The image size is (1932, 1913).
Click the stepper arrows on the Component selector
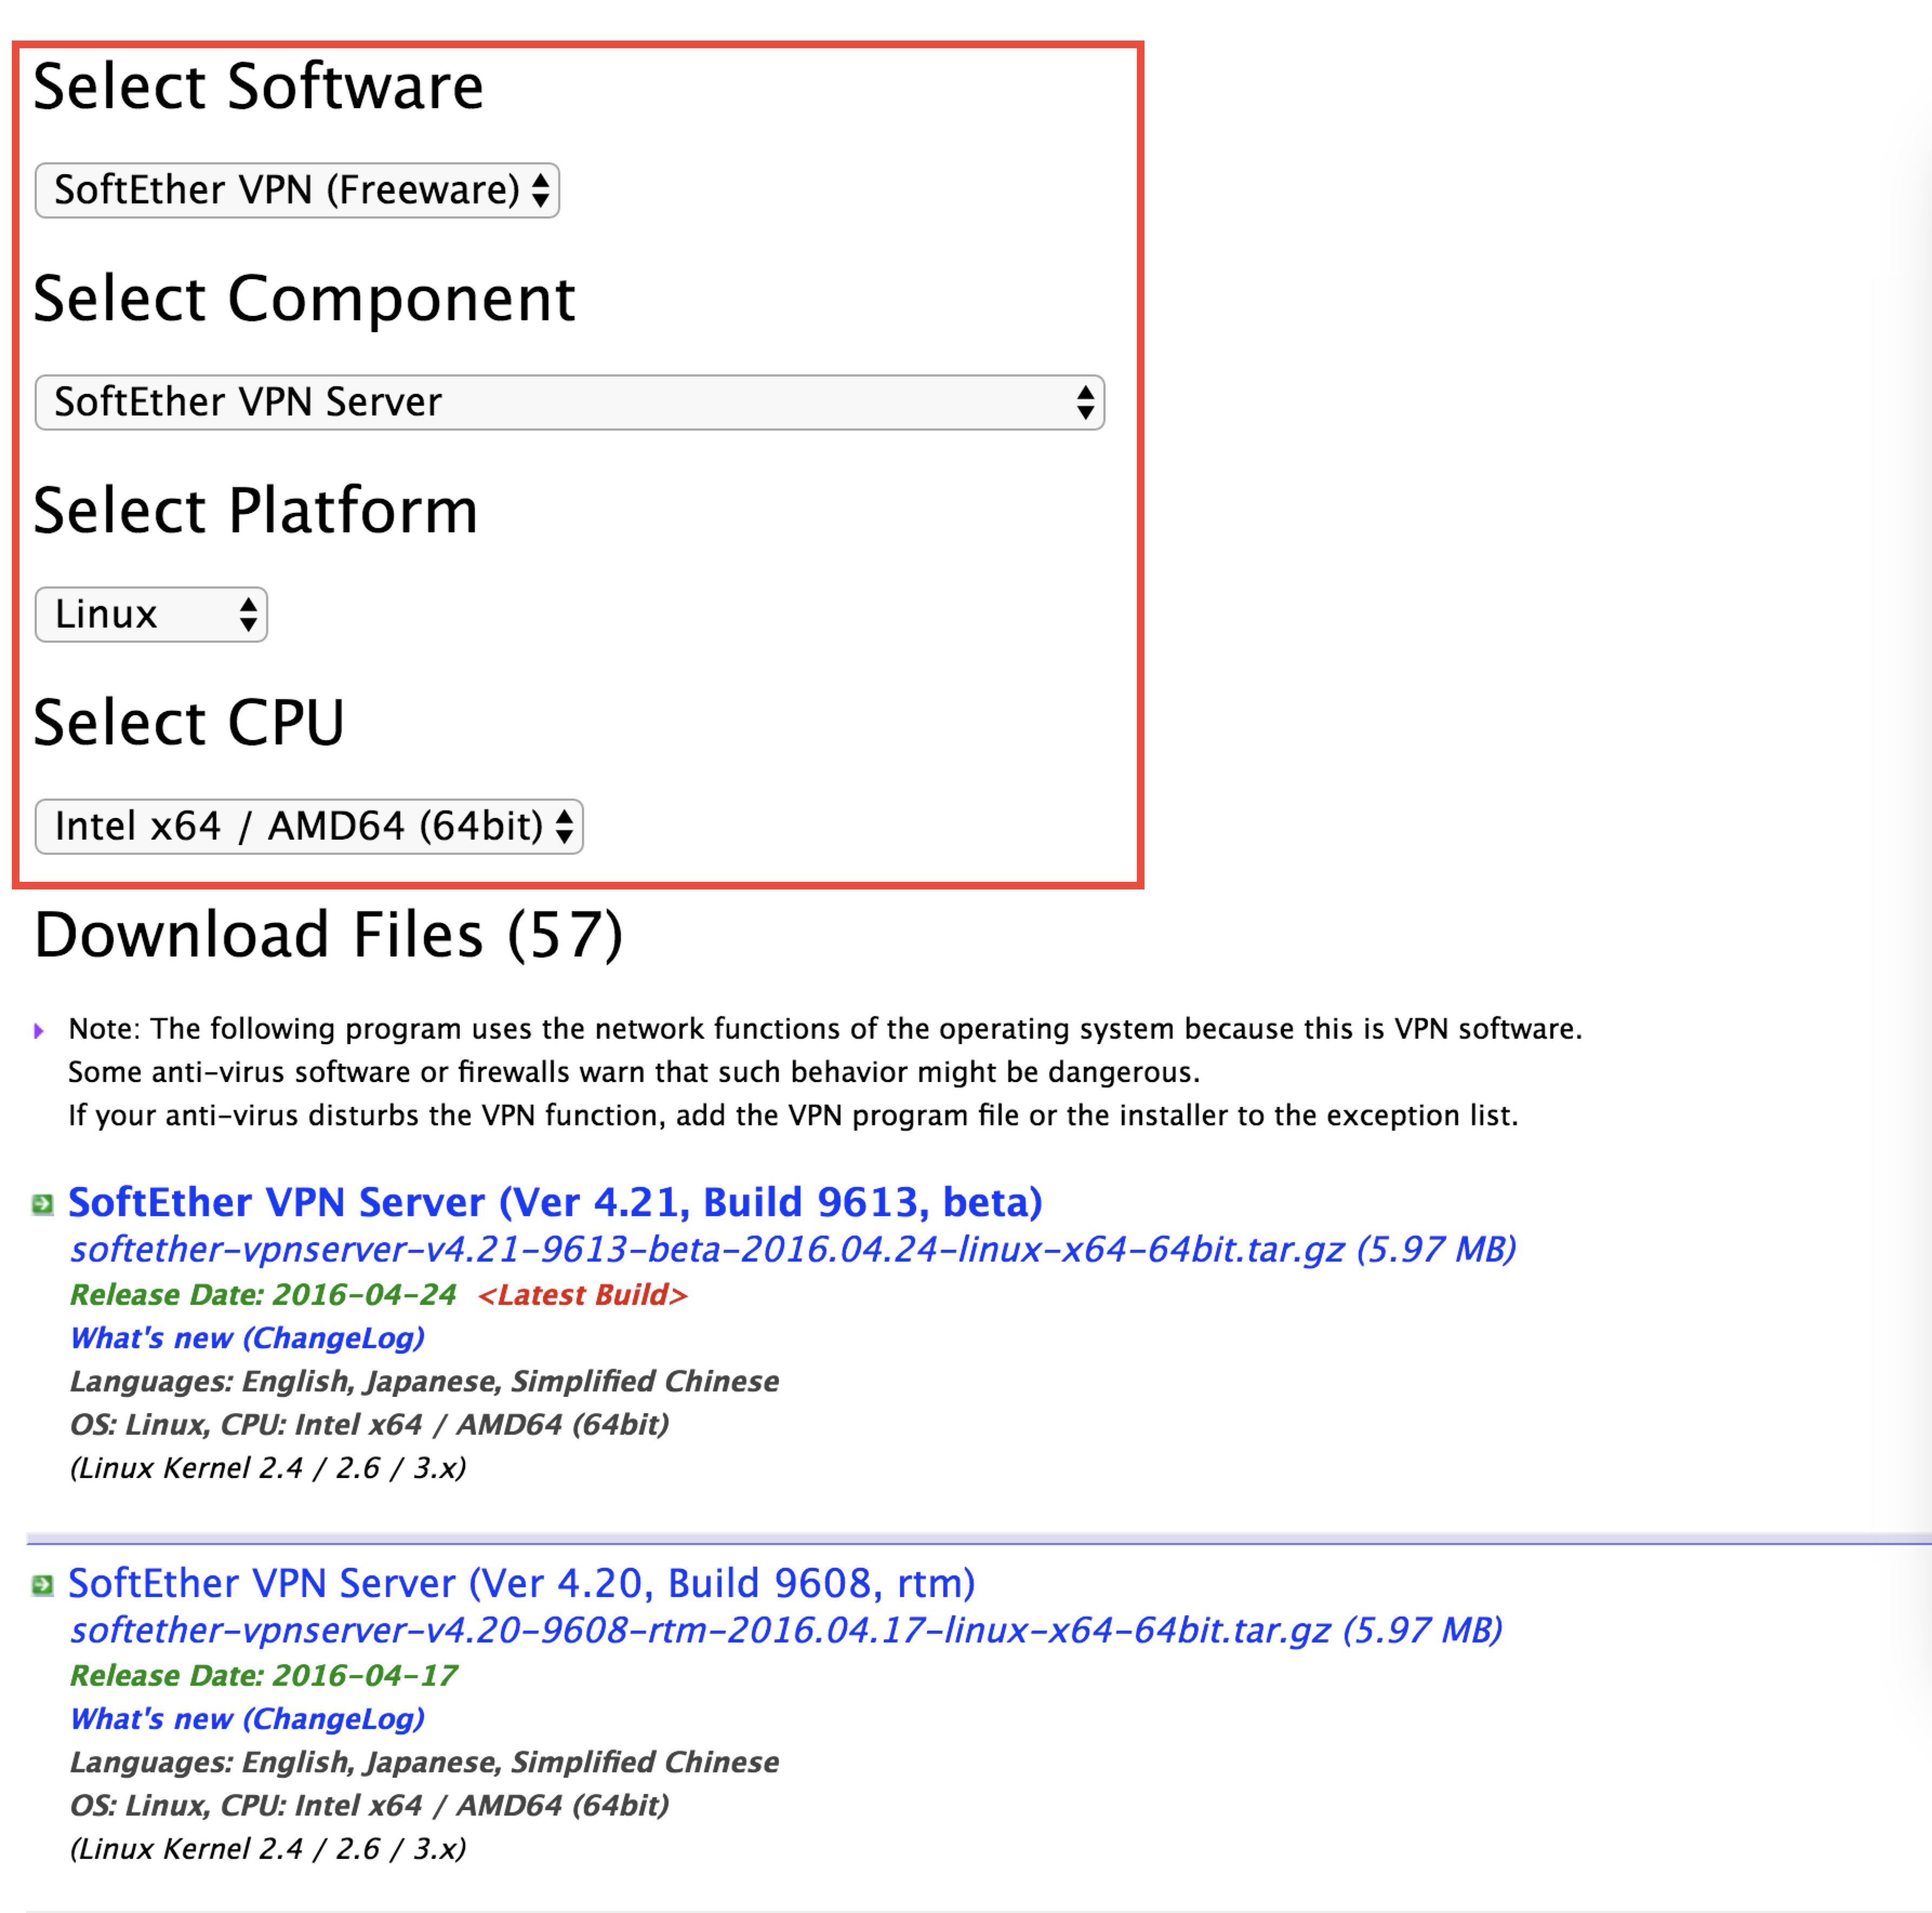1087,402
